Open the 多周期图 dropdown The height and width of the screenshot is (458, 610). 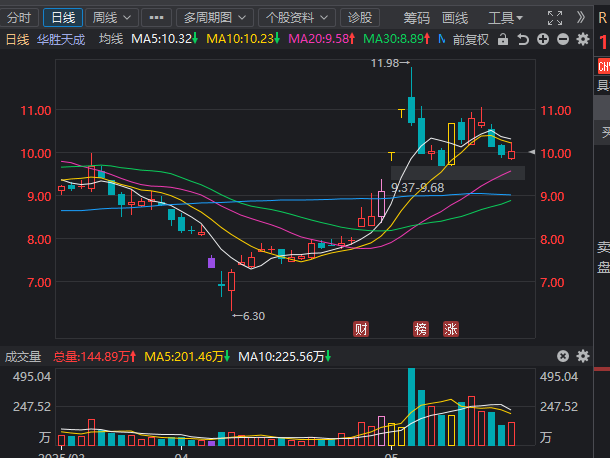point(214,17)
